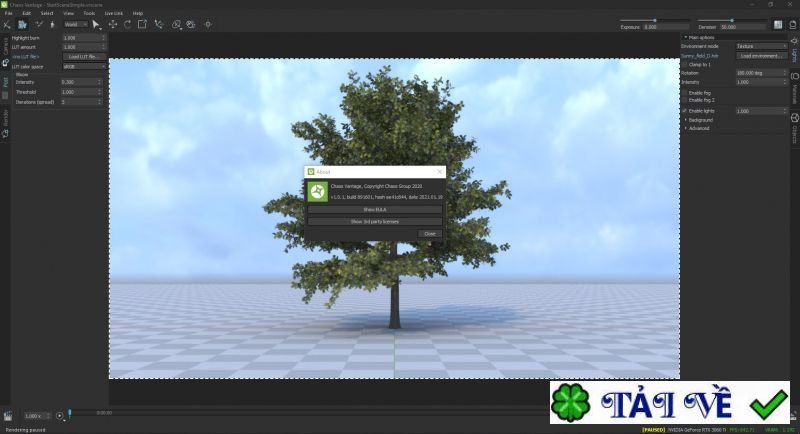The image size is (800, 434).
Task: Click the first navigation tool icon in toolbar
Action: [7, 24]
